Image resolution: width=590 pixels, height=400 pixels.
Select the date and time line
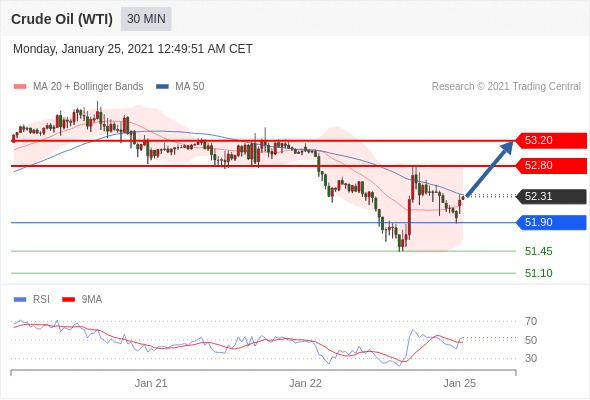click(x=133, y=49)
